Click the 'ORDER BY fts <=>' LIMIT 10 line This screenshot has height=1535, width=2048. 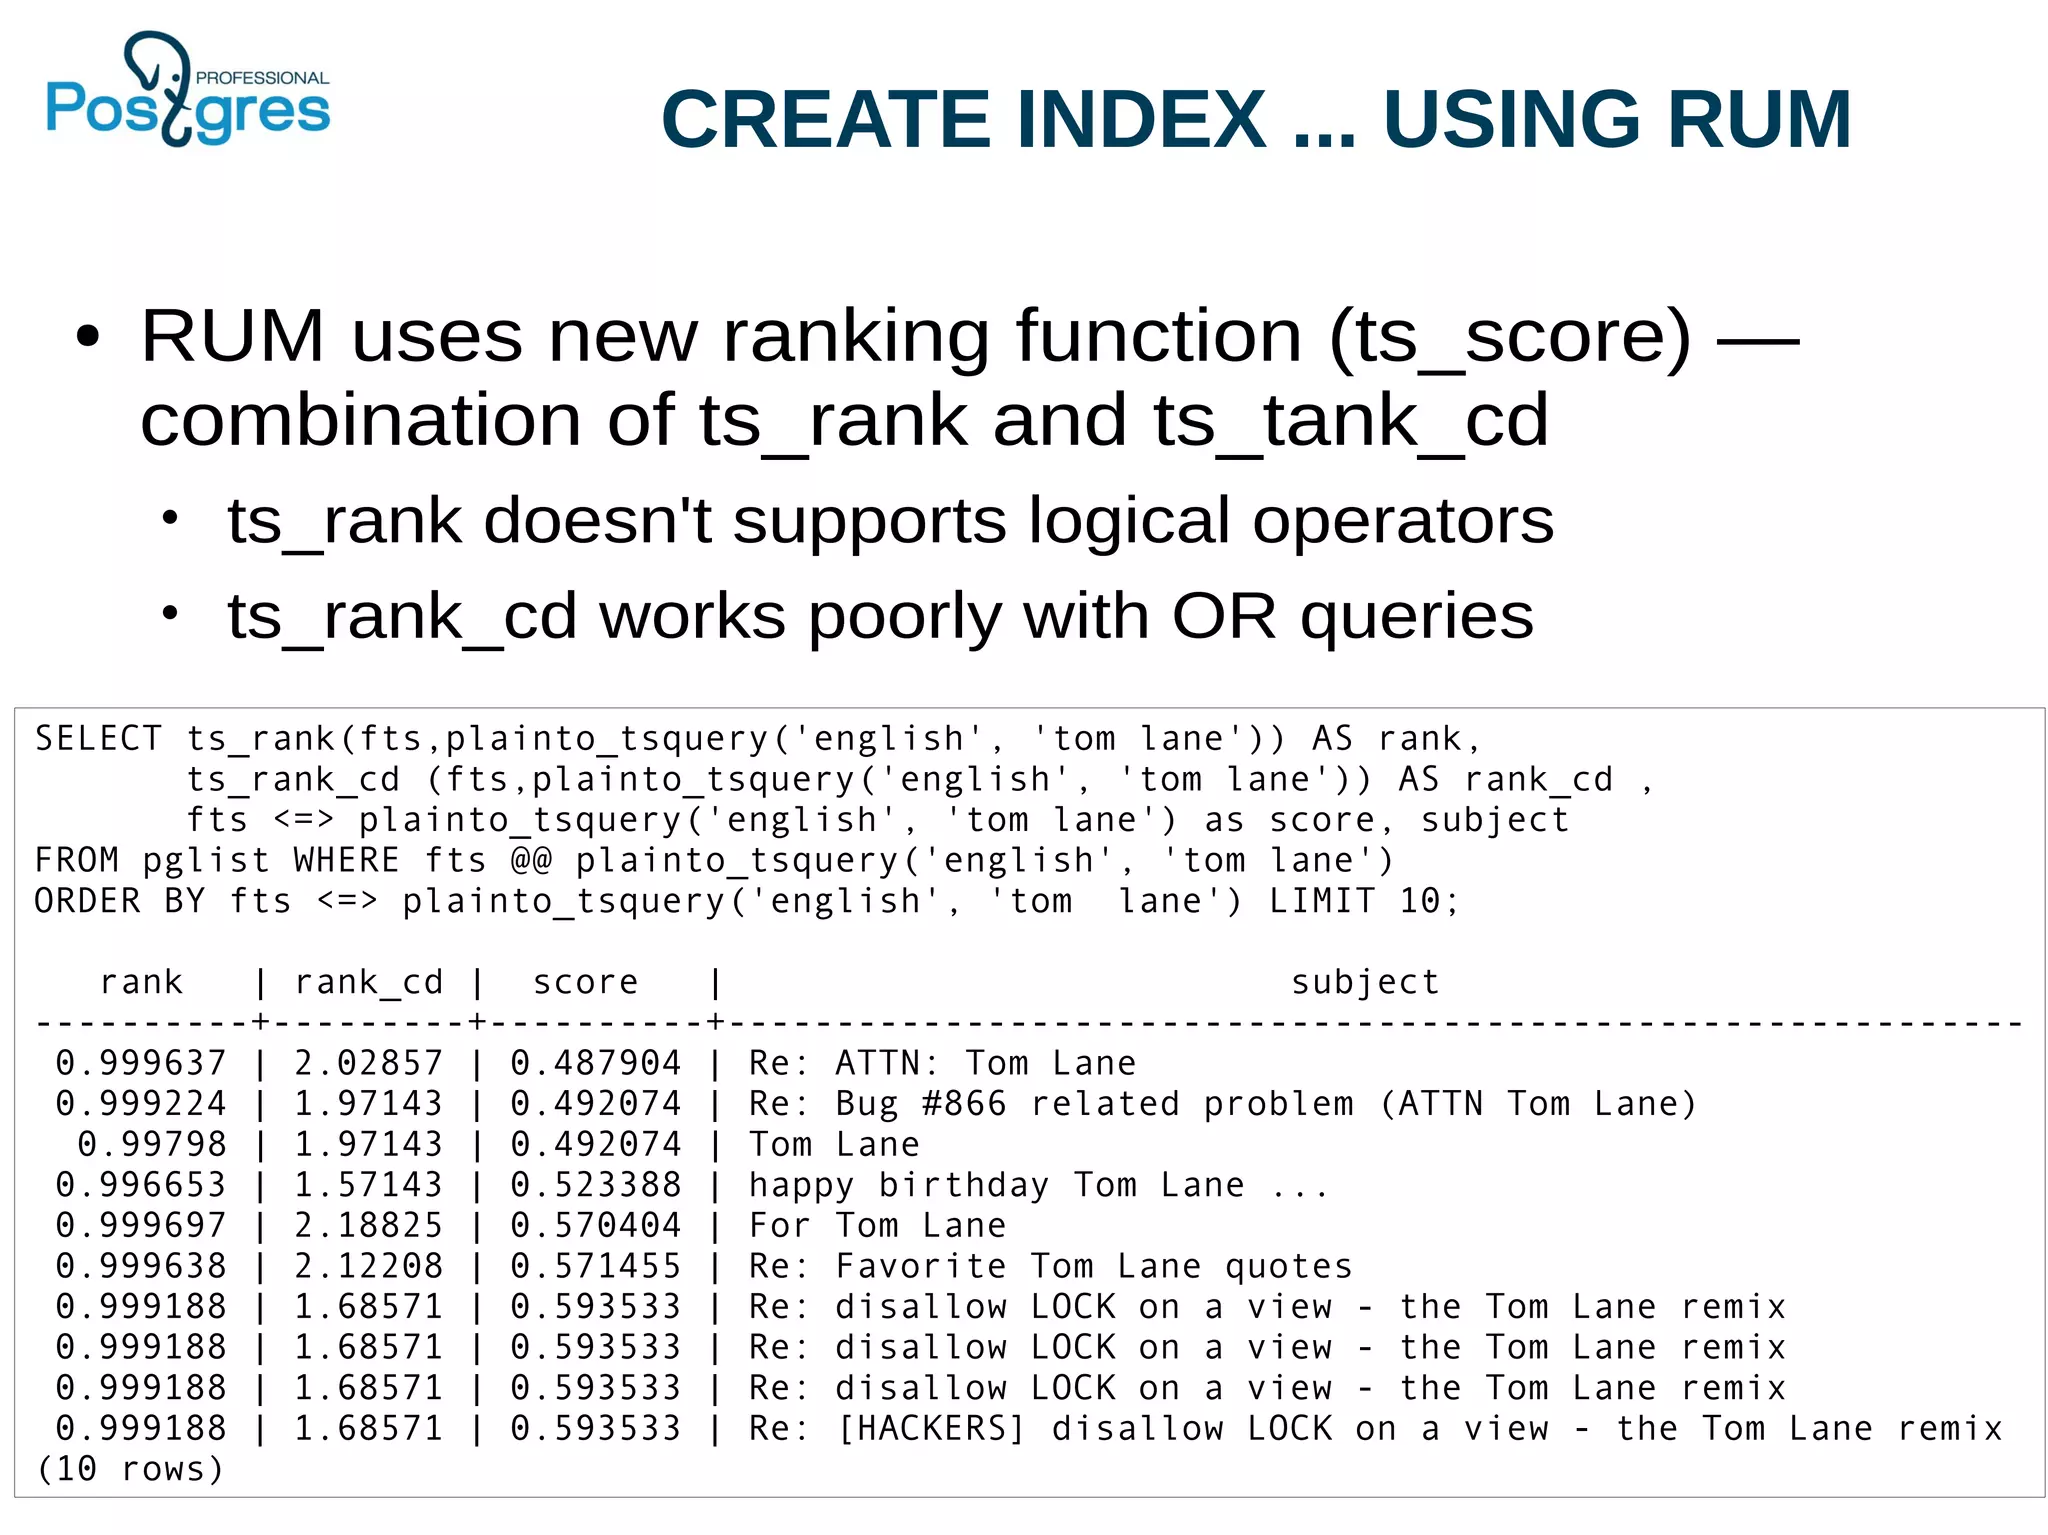(746, 901)
